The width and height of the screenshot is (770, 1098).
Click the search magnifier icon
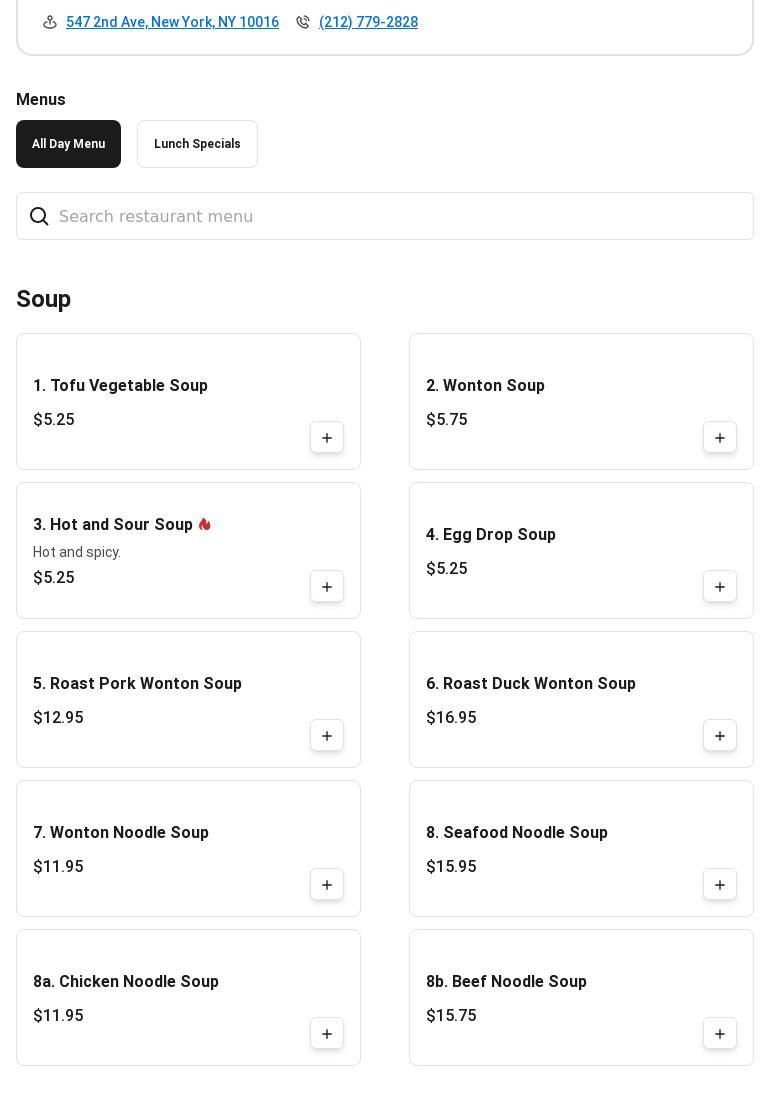coord(39,217)
